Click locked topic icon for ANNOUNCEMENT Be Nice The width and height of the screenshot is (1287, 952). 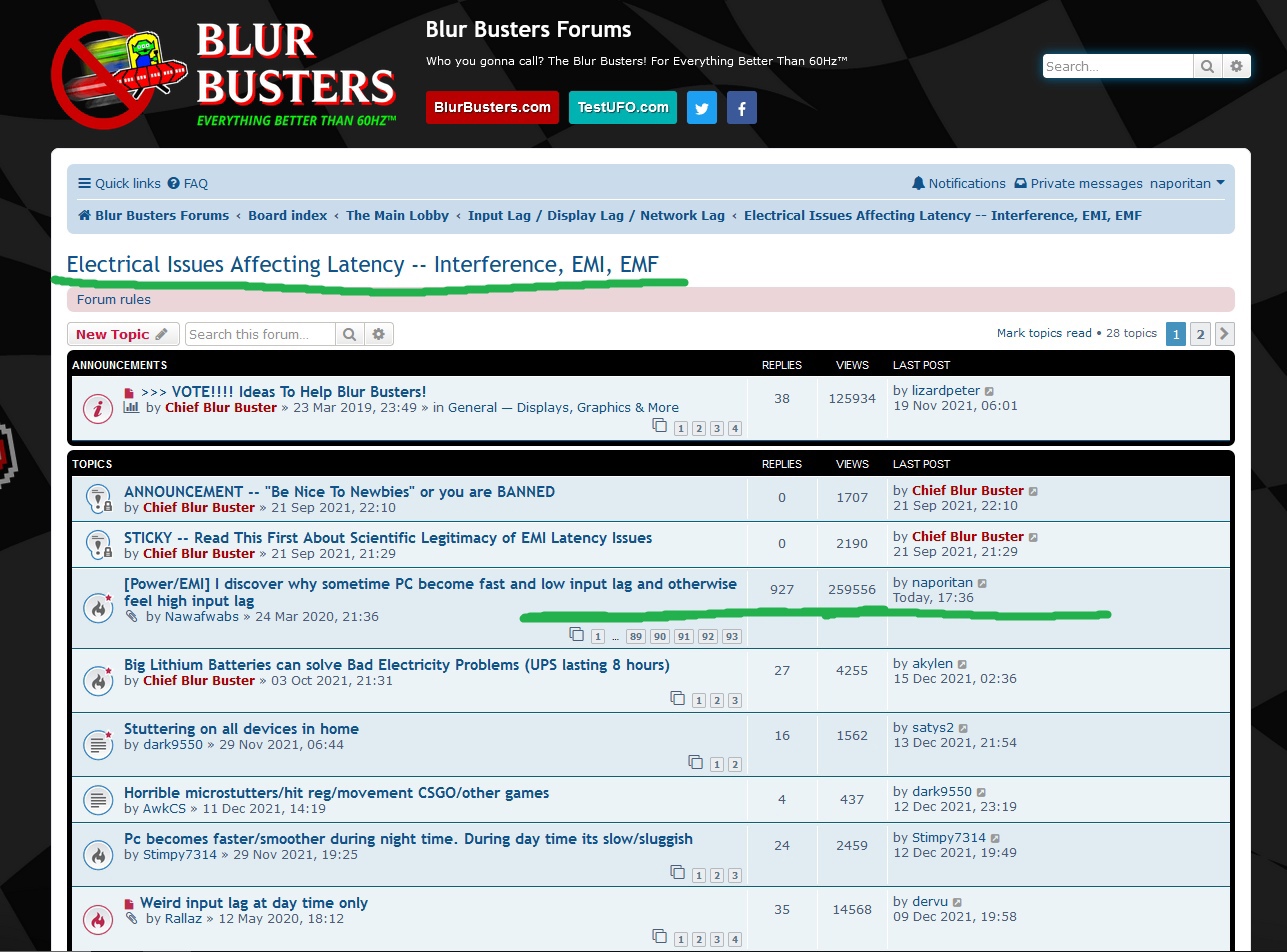pos(98,498)
